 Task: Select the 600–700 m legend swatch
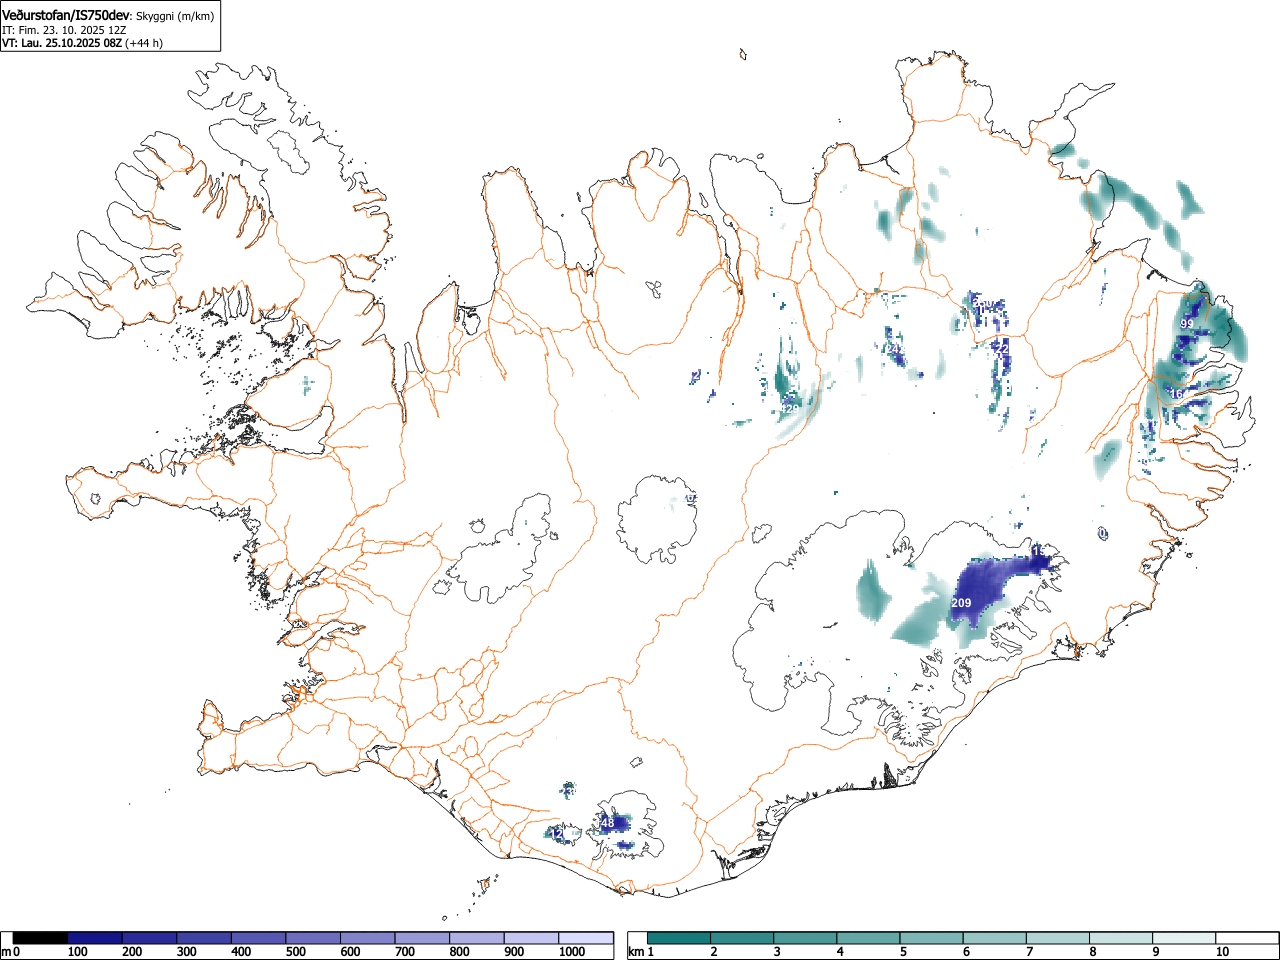click(x=367, y=938)
